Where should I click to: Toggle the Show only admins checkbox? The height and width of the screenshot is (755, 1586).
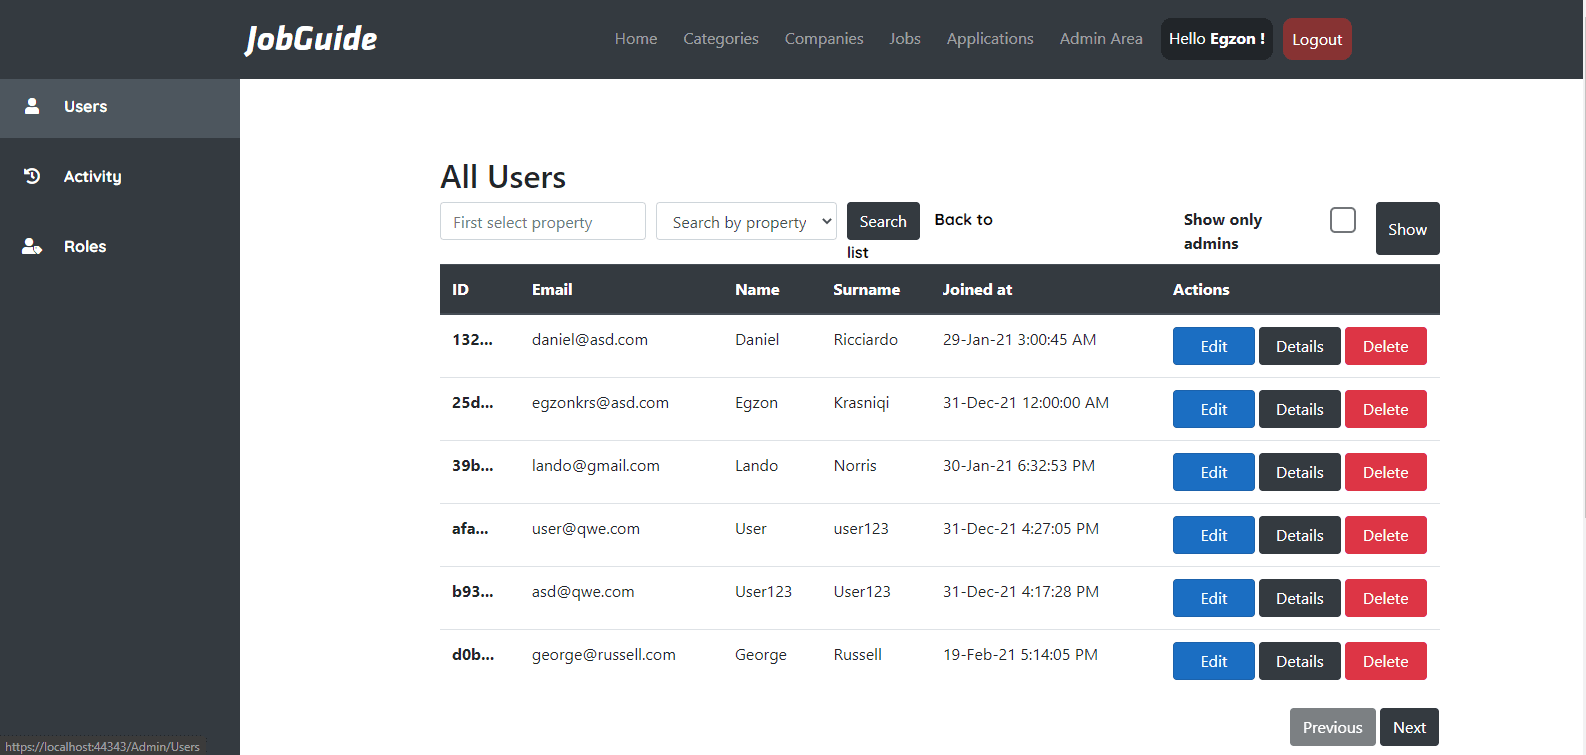1342,220
